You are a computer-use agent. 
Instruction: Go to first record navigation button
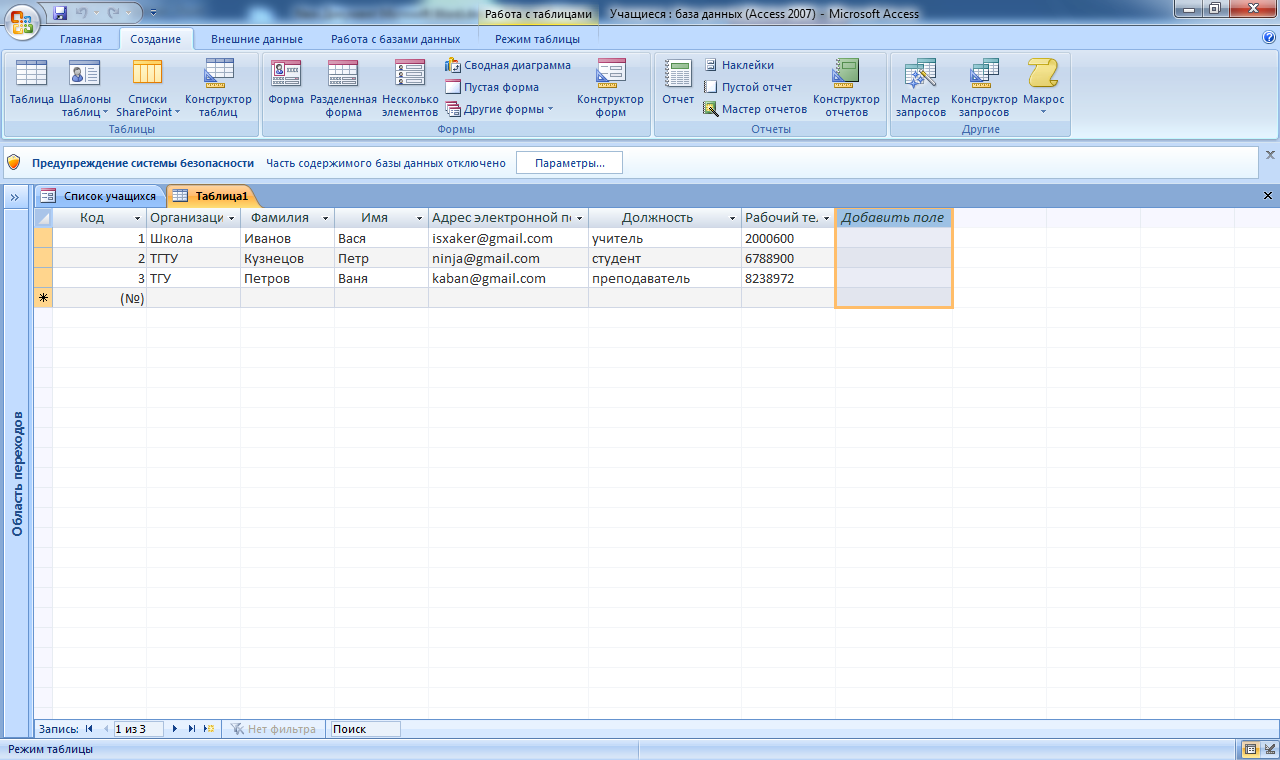(x=89, y=729)
